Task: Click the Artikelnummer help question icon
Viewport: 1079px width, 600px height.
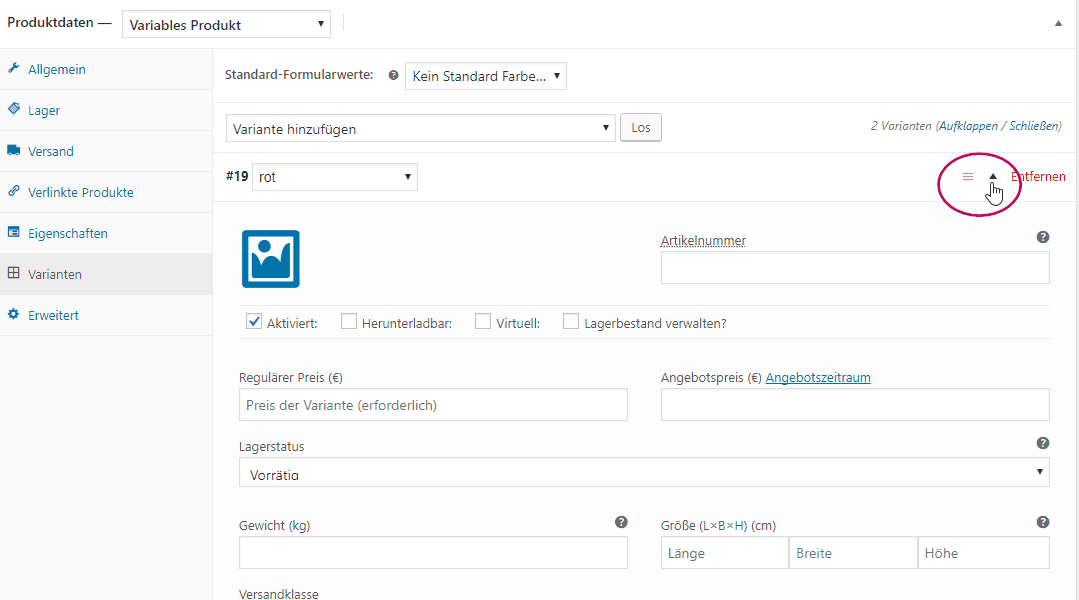Action: (1043, 237)
